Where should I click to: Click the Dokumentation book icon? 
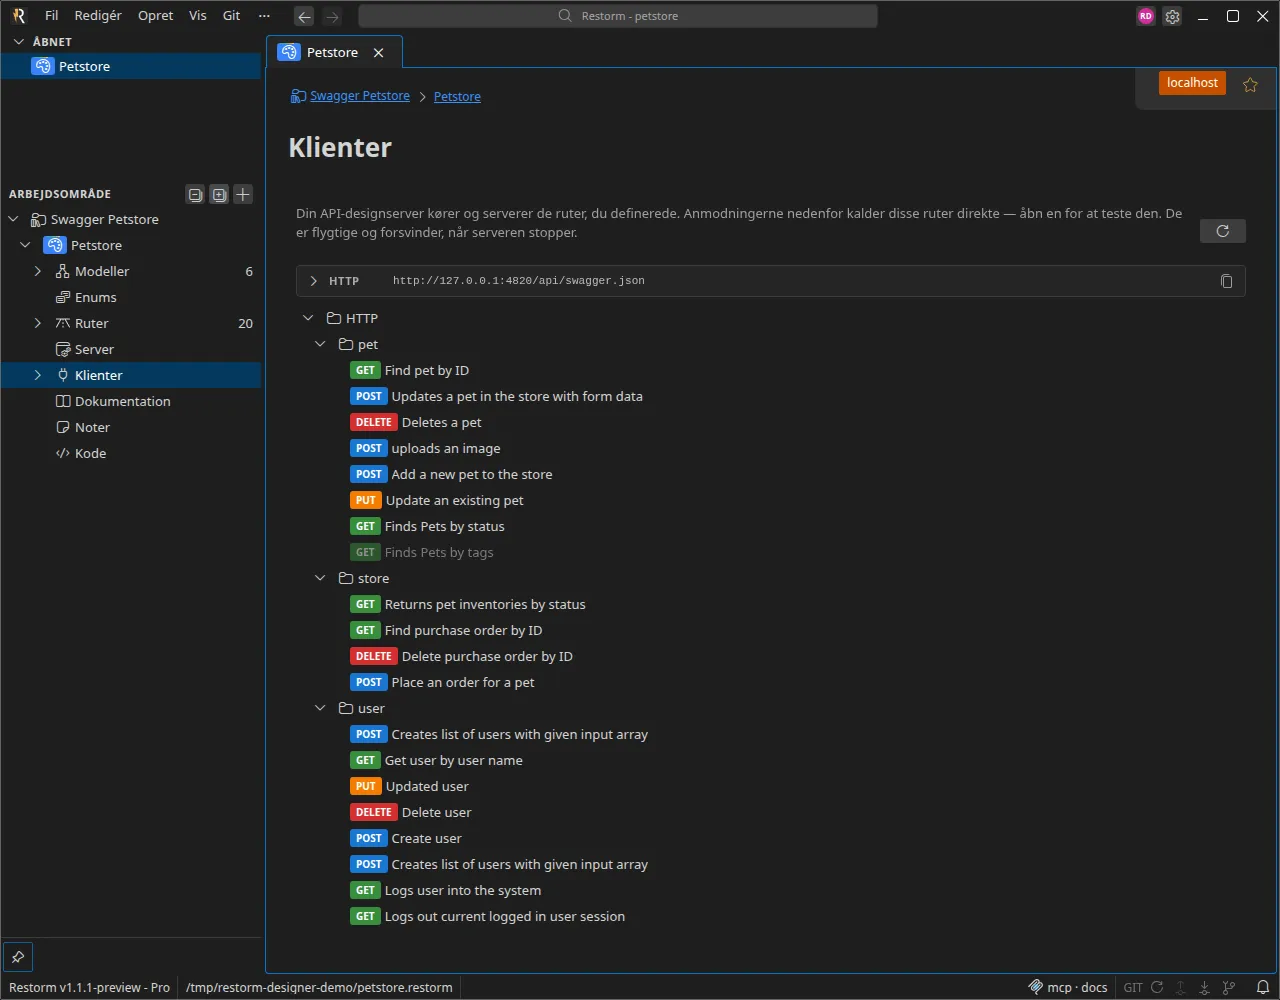pyautogui.click(x=63, y=401)
